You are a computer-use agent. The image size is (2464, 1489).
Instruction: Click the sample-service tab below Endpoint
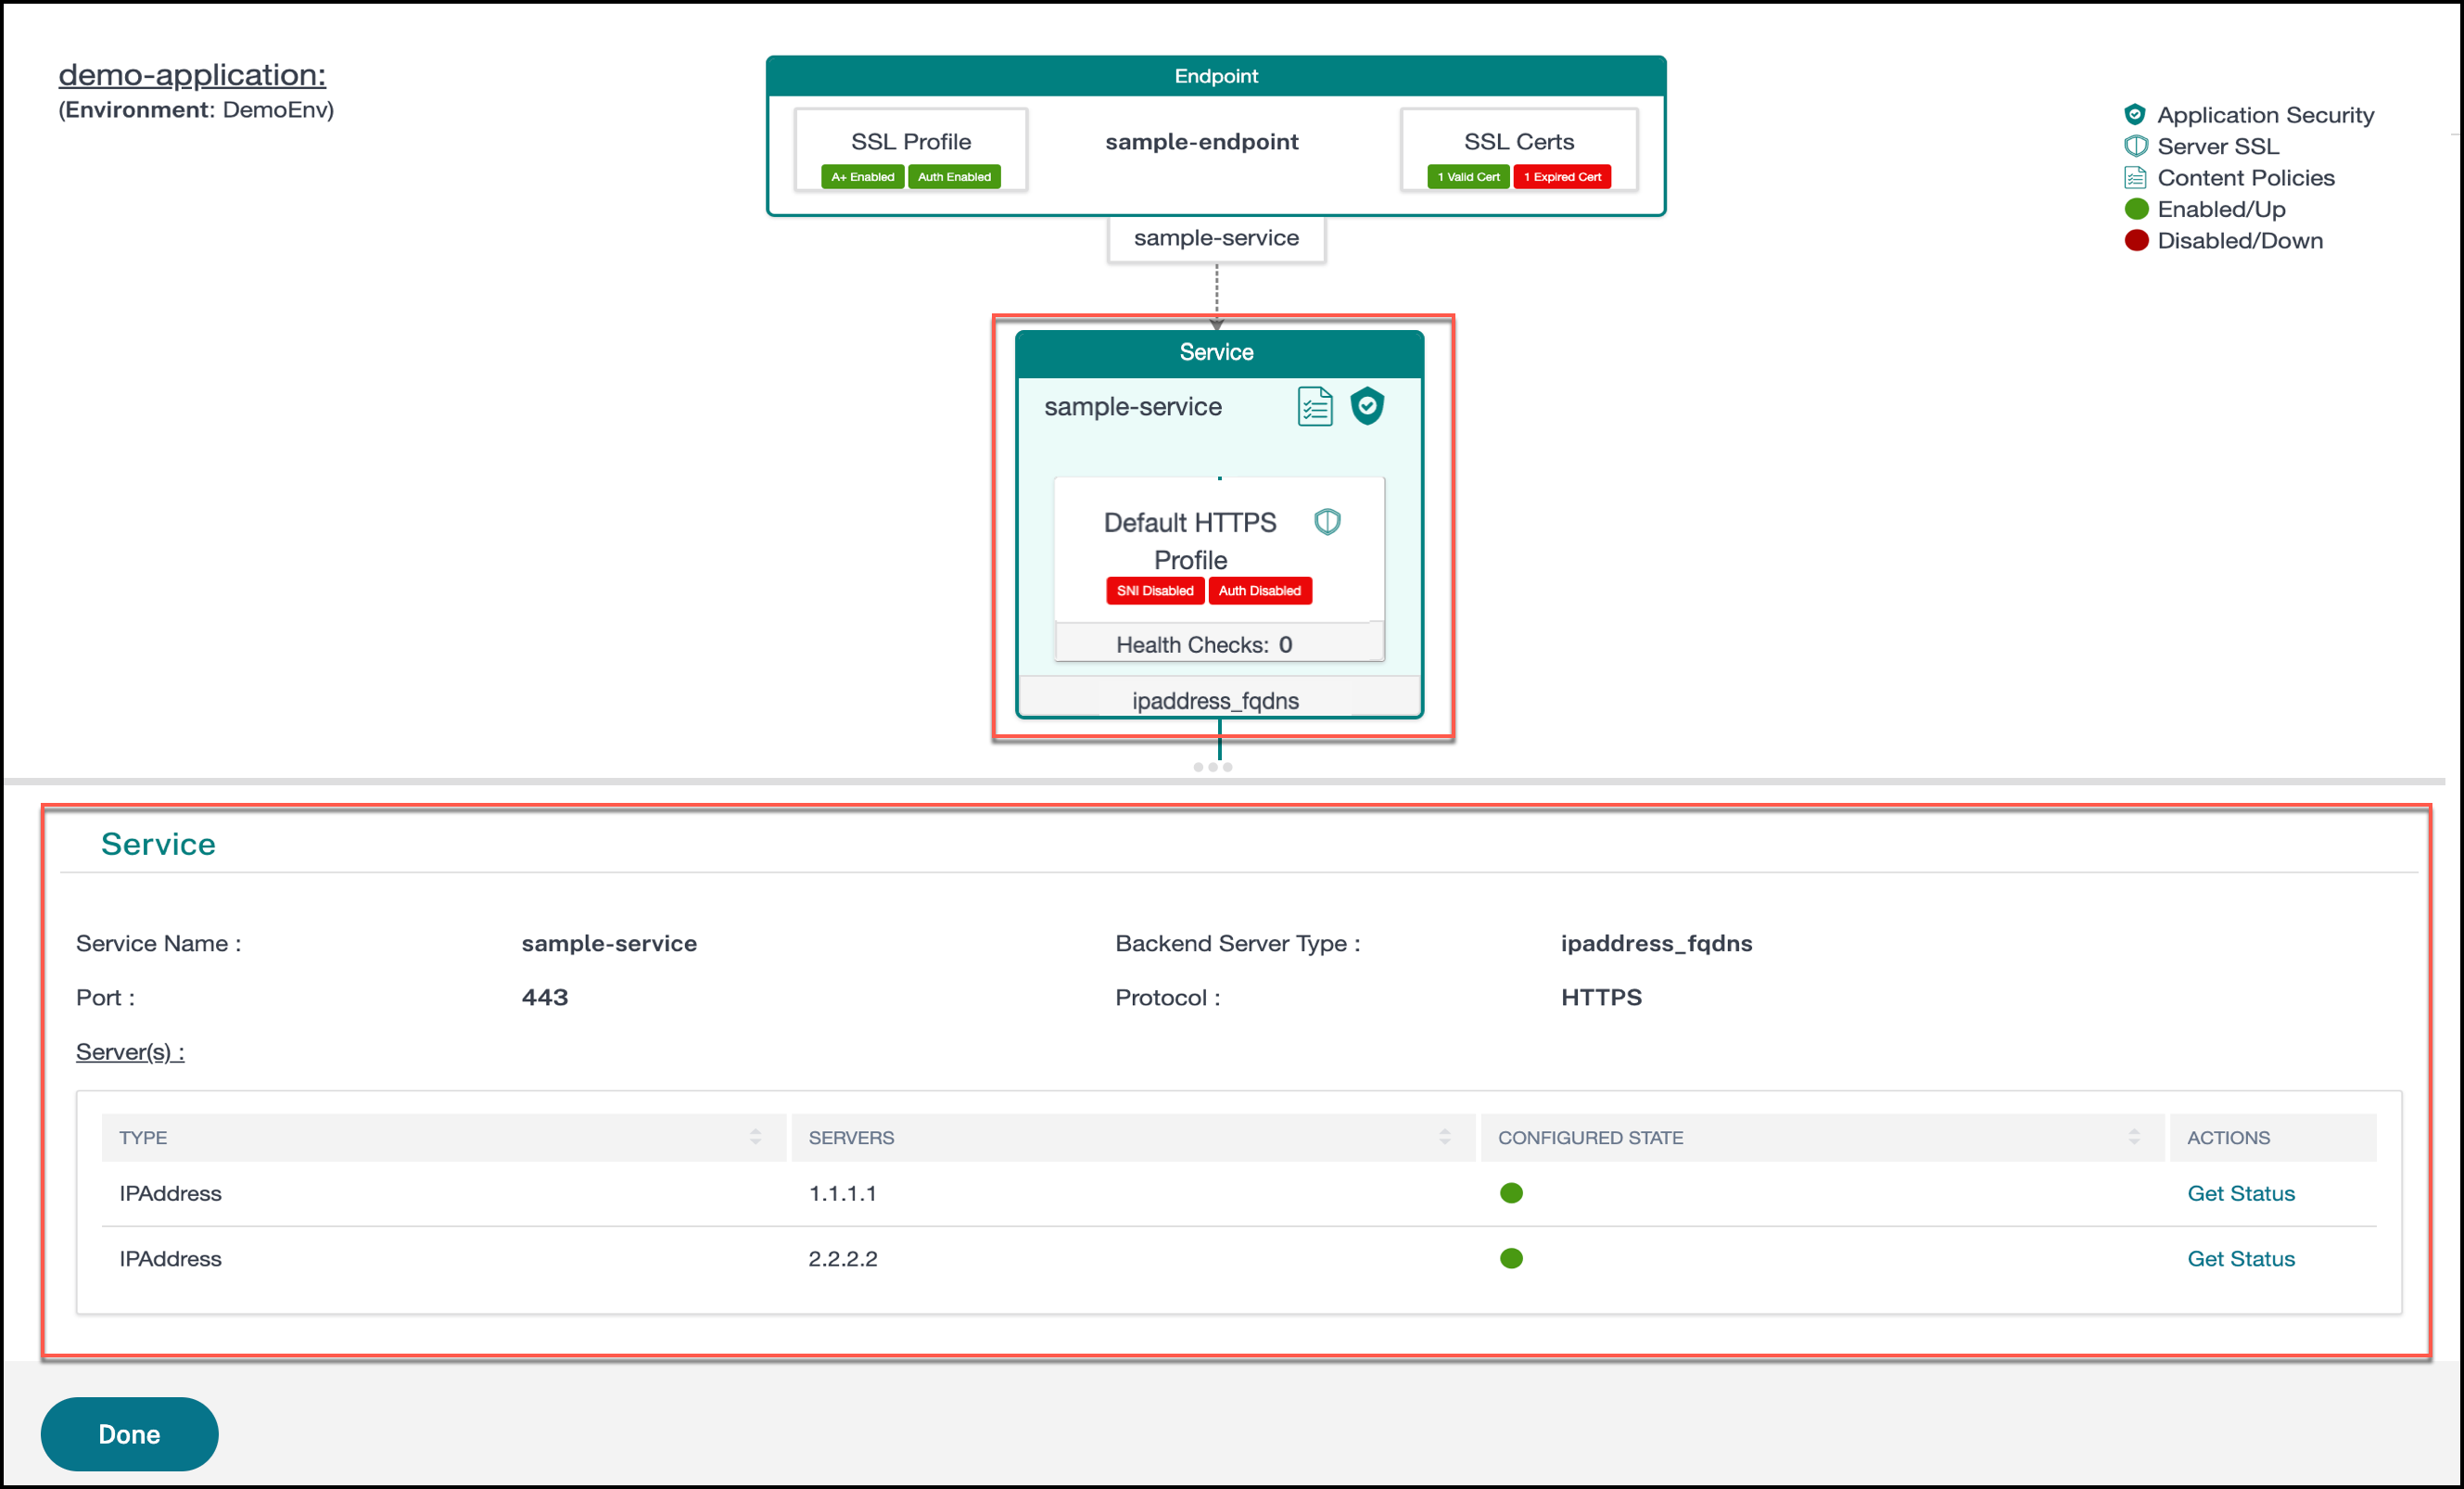click(x=1216, y=239)
